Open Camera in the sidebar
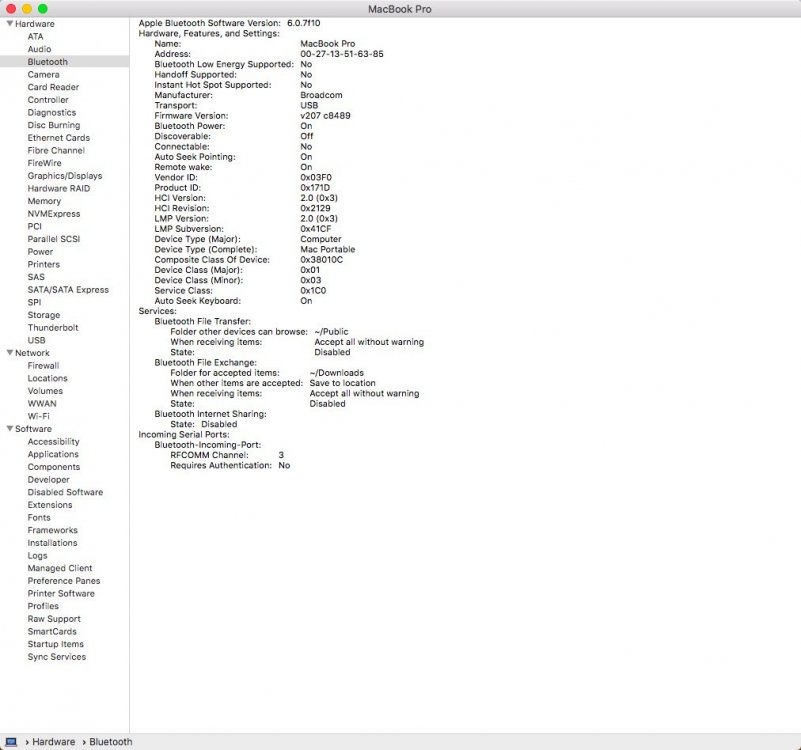 [x=43, y=75]
